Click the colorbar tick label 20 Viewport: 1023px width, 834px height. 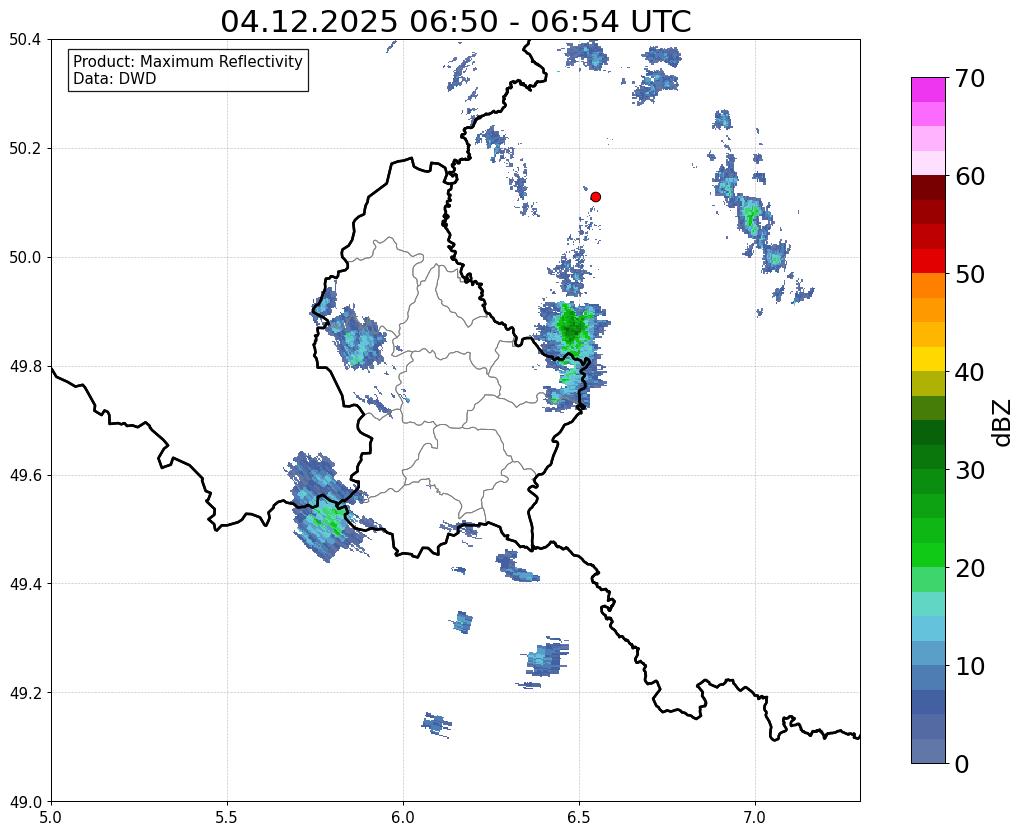tap(970, 568)
